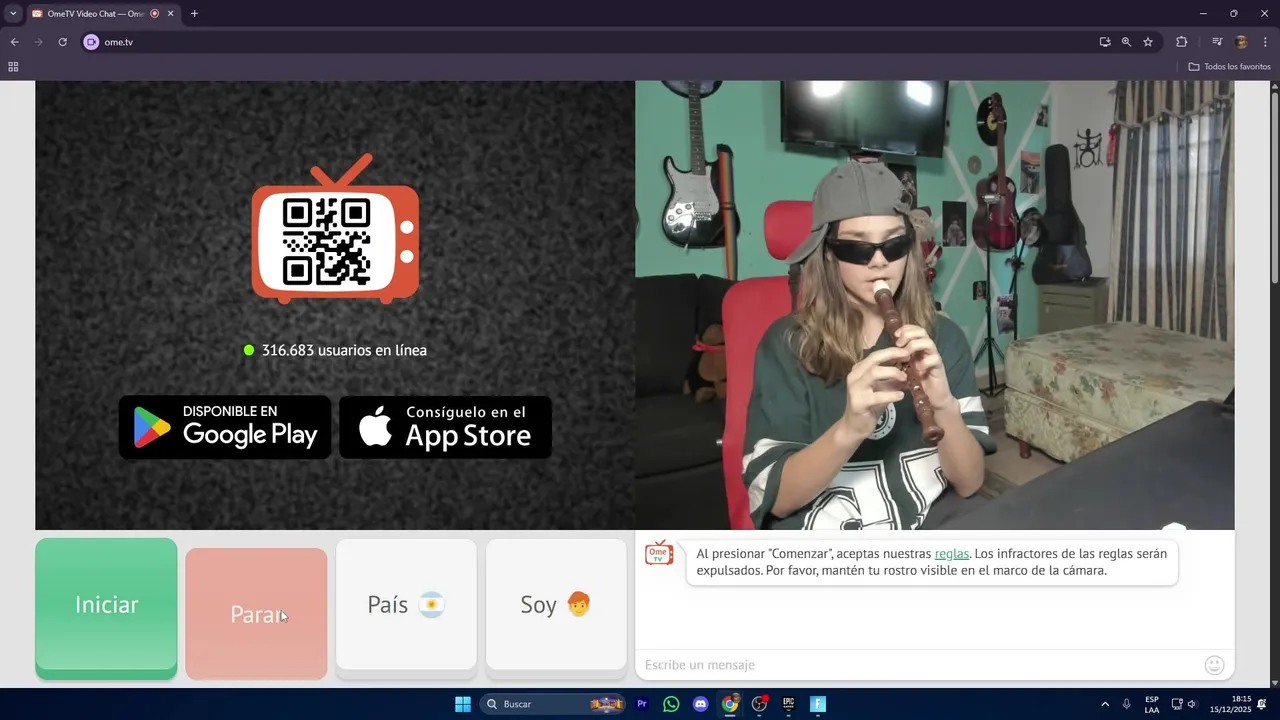Click the taskbar Buscar search box

point(553,704)
